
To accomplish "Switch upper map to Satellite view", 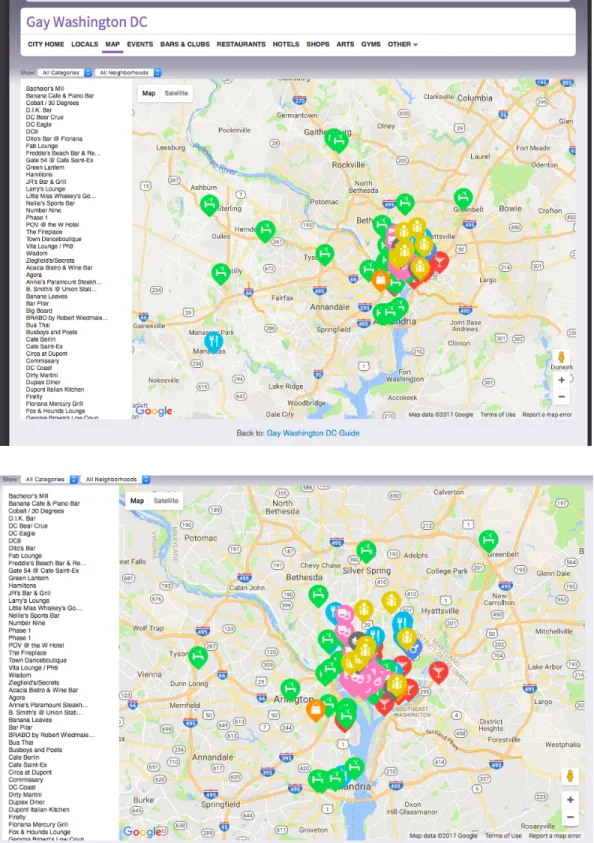I will coord(176,93).
